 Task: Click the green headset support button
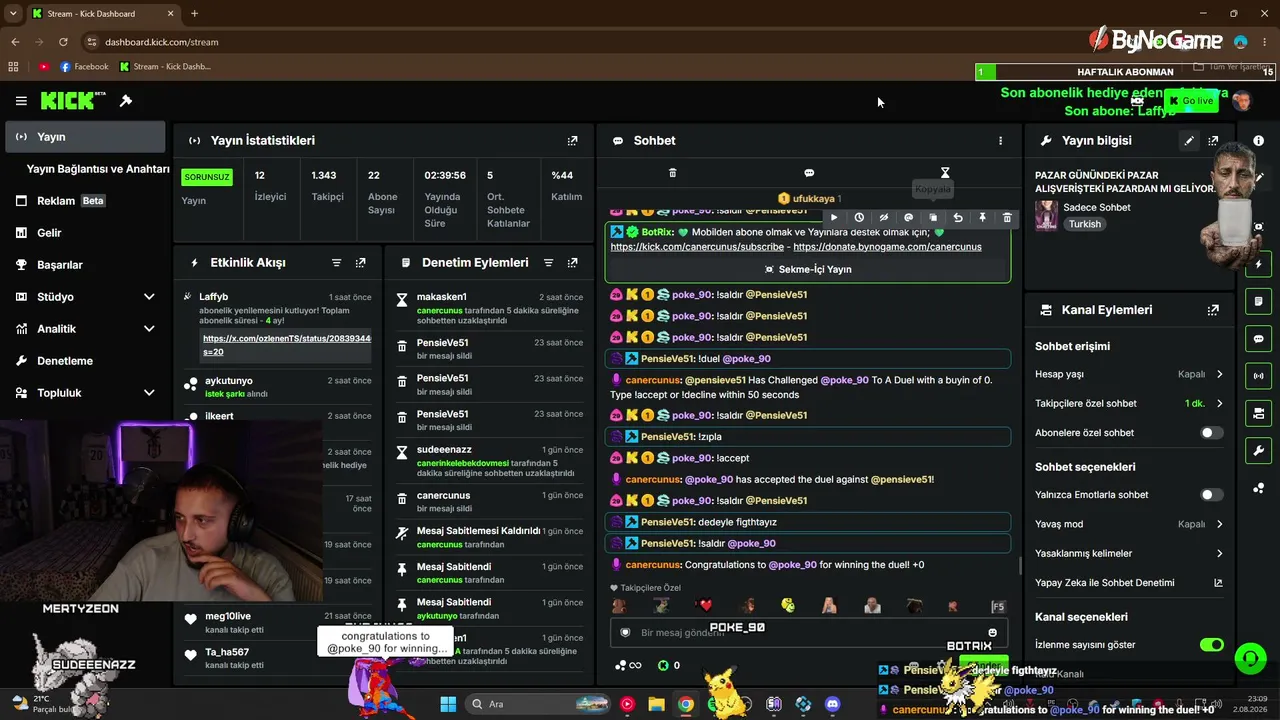point(1250,658)
